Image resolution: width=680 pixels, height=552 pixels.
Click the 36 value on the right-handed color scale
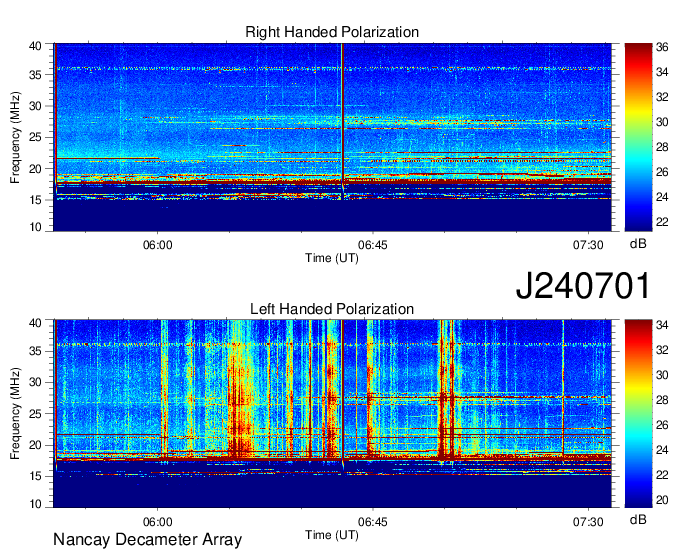(x=662, y=47)
